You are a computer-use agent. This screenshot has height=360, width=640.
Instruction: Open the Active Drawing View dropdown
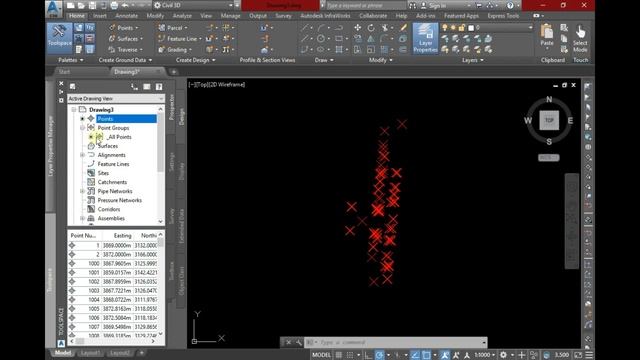click(116, 99)
